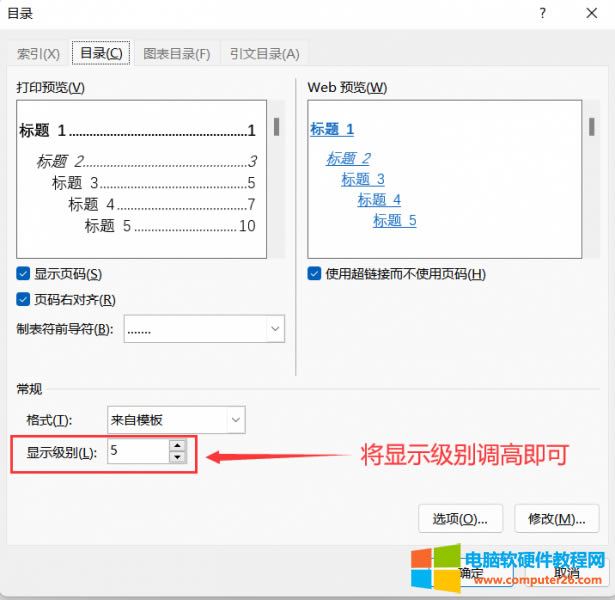
Task: Click the help question mark icon
Action: coord(542,14)
